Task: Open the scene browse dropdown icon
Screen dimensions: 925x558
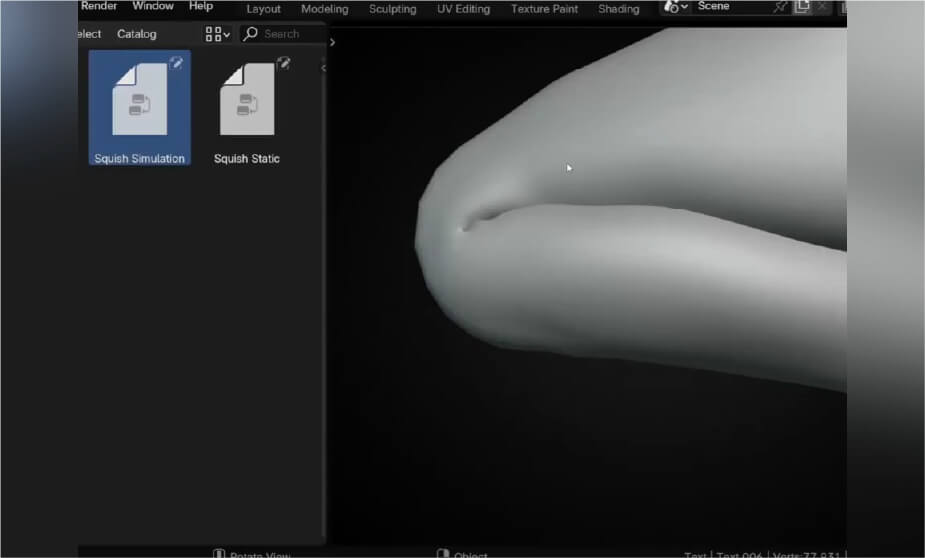Action: [676, 7]
